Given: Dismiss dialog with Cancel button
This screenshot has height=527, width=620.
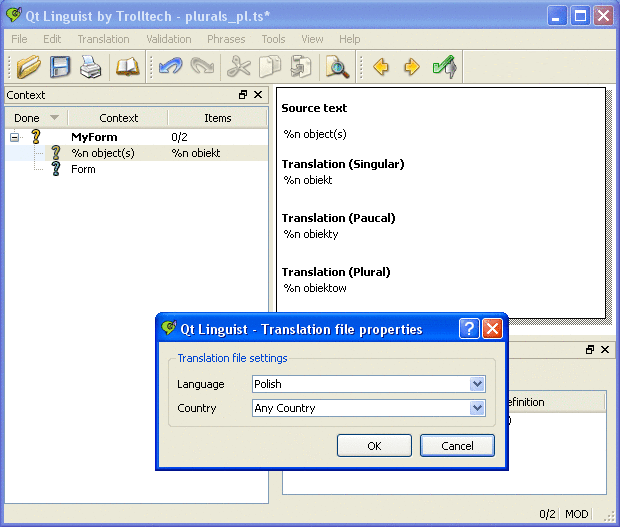Looking at the screenshot, I should [457, 446].
